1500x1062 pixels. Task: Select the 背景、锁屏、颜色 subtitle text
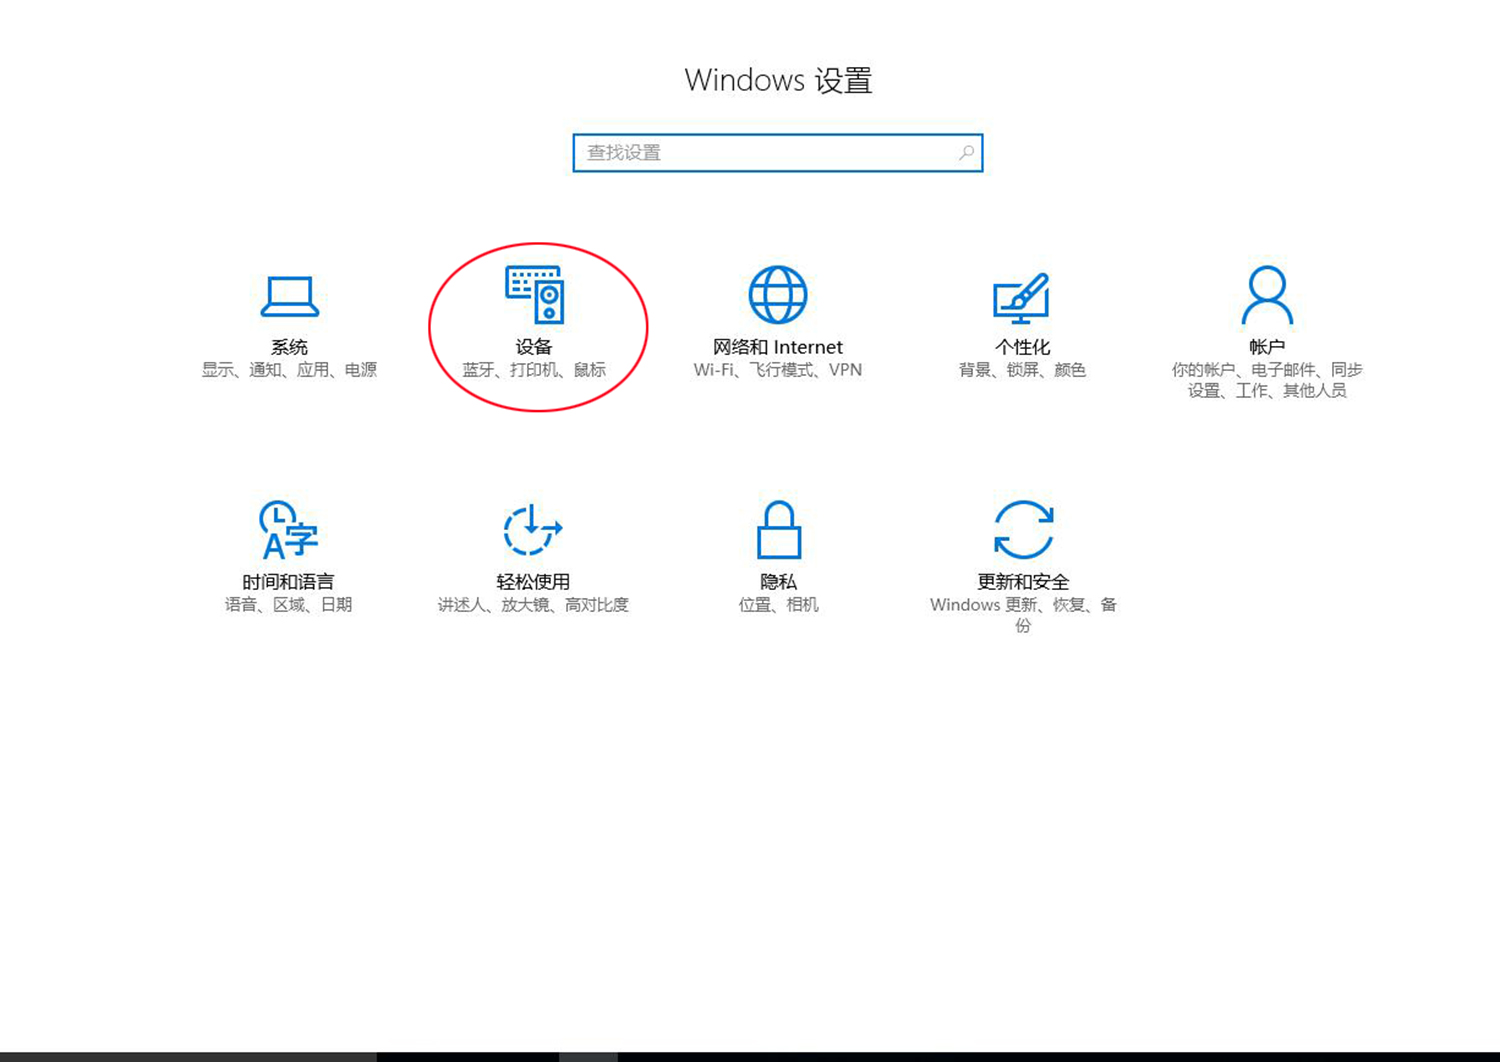pos(1021,369)
